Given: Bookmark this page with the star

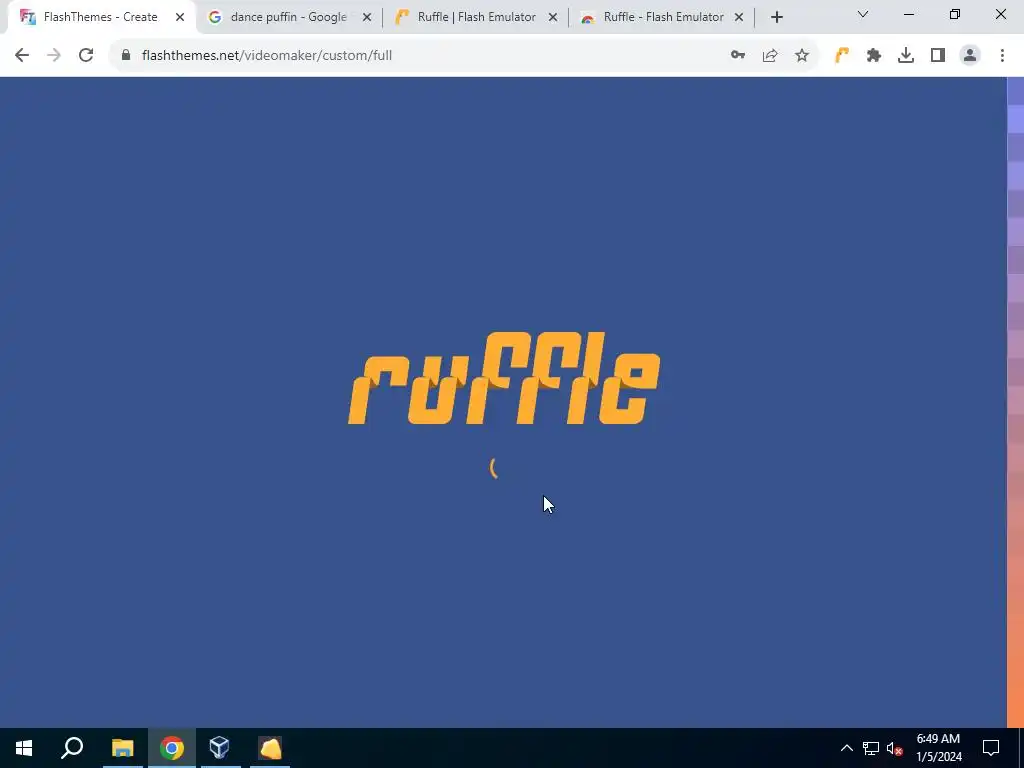Looking at the screenshot, I should click(802, 56).
